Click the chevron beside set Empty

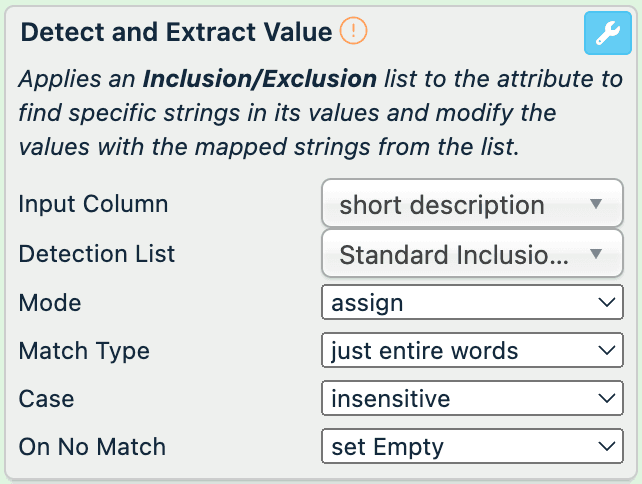click(x=604, y=447)
